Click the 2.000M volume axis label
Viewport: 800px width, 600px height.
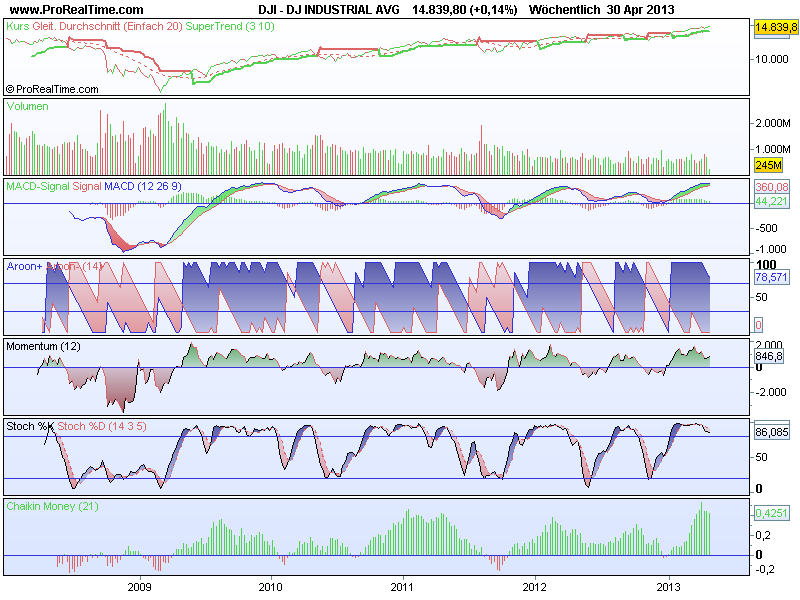click(772, 123)
